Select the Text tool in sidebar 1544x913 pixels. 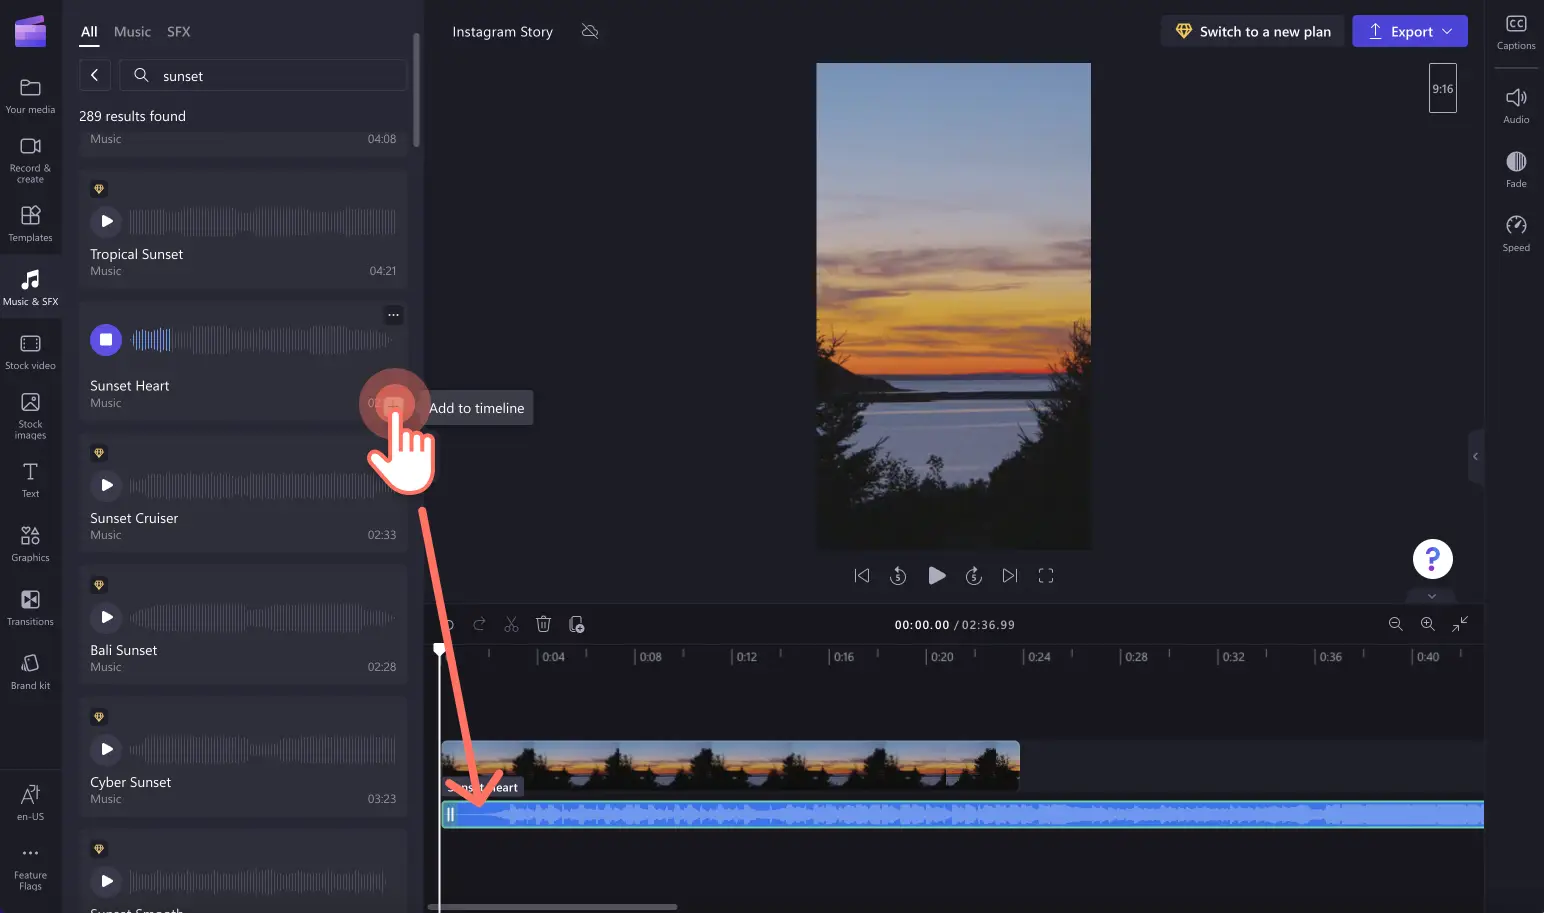[30, 480]
